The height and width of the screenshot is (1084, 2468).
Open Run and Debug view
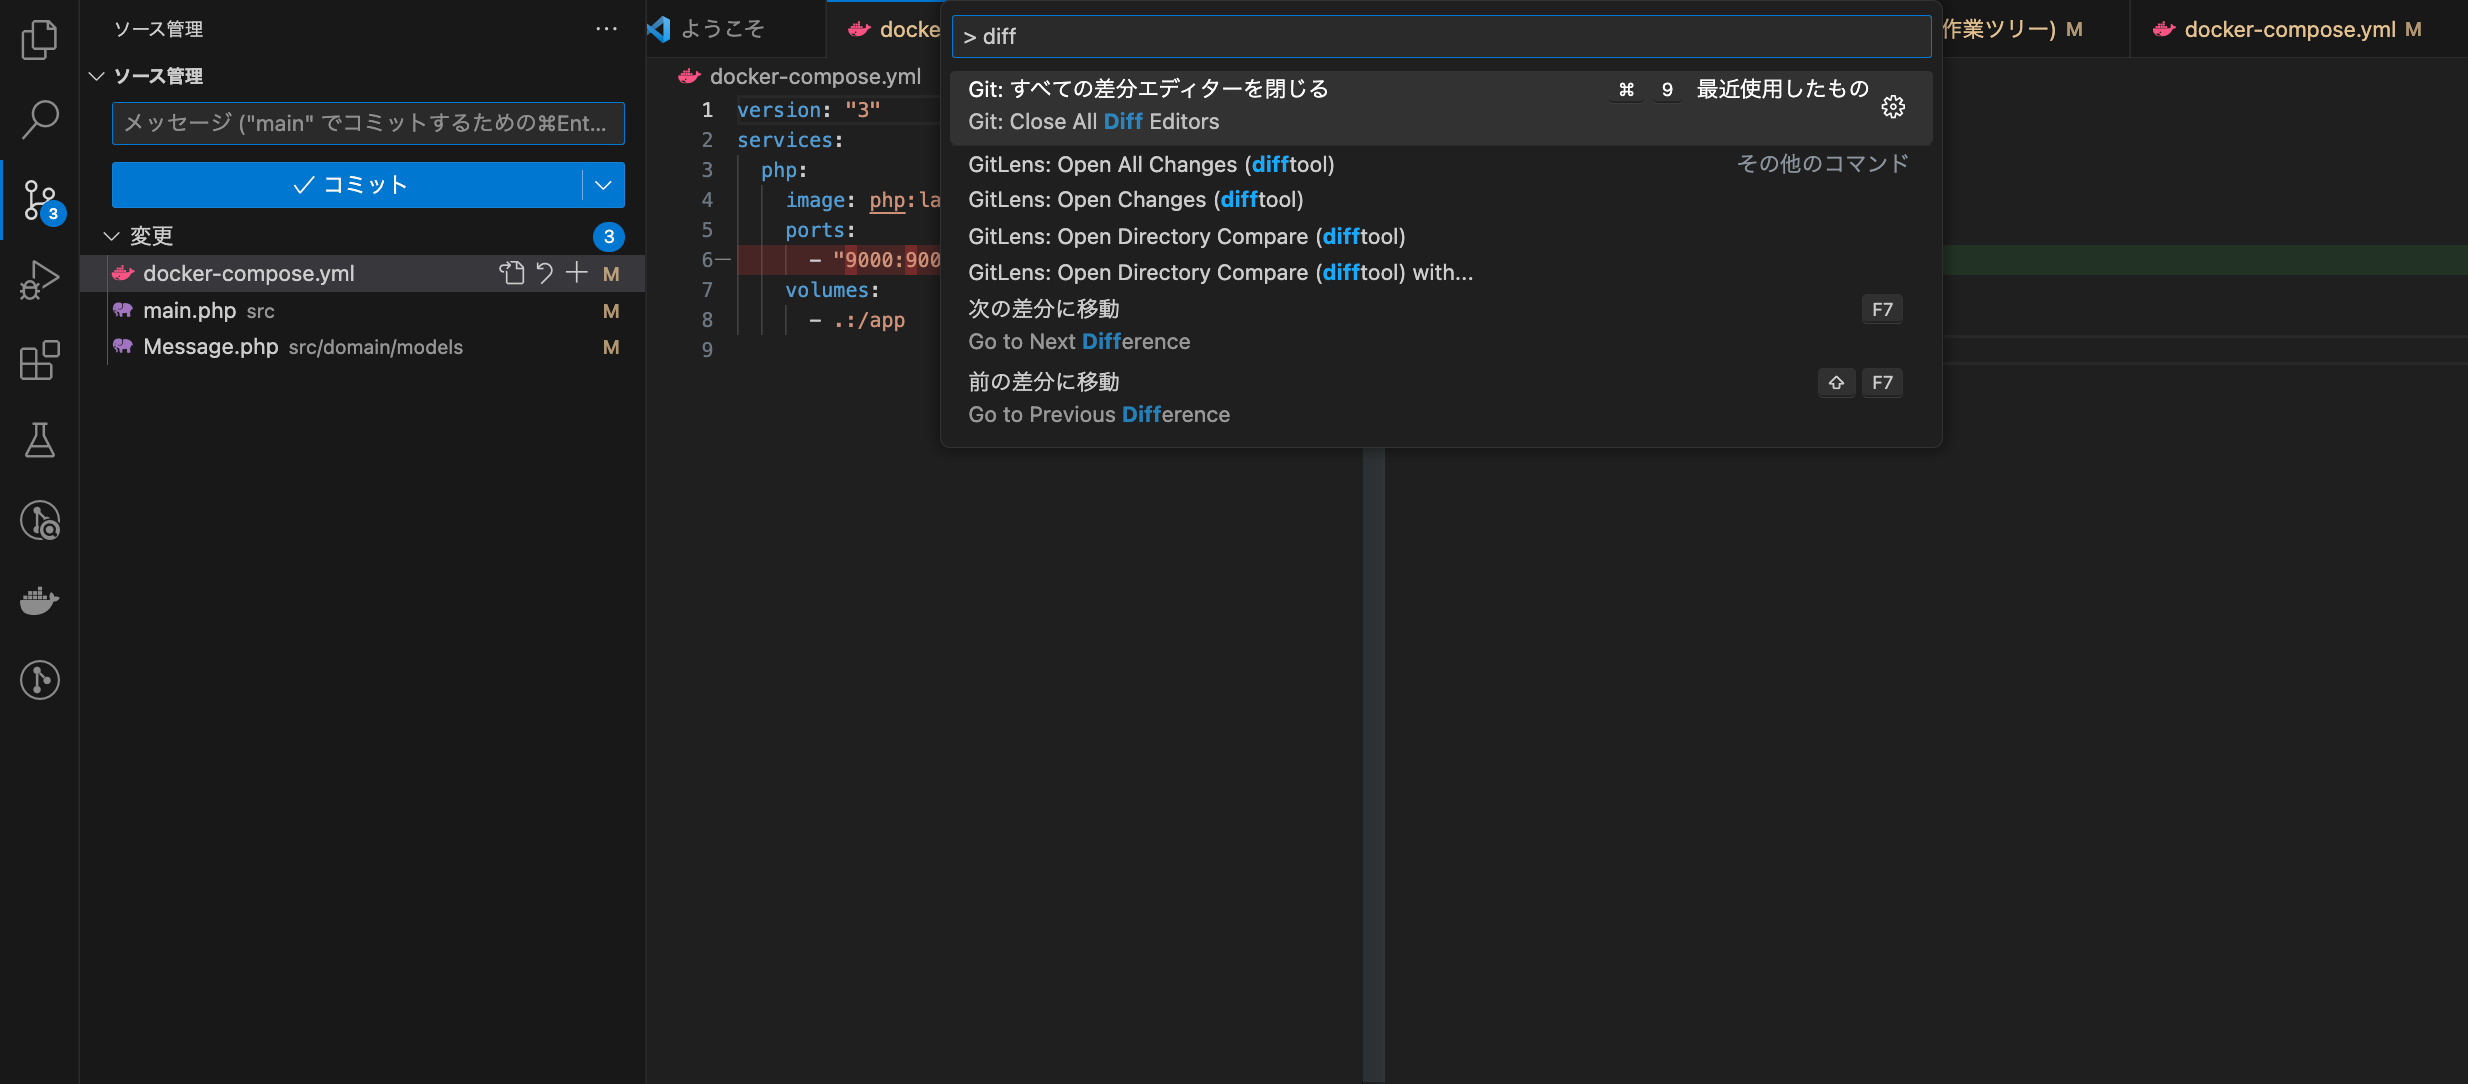tap(39, 280)
